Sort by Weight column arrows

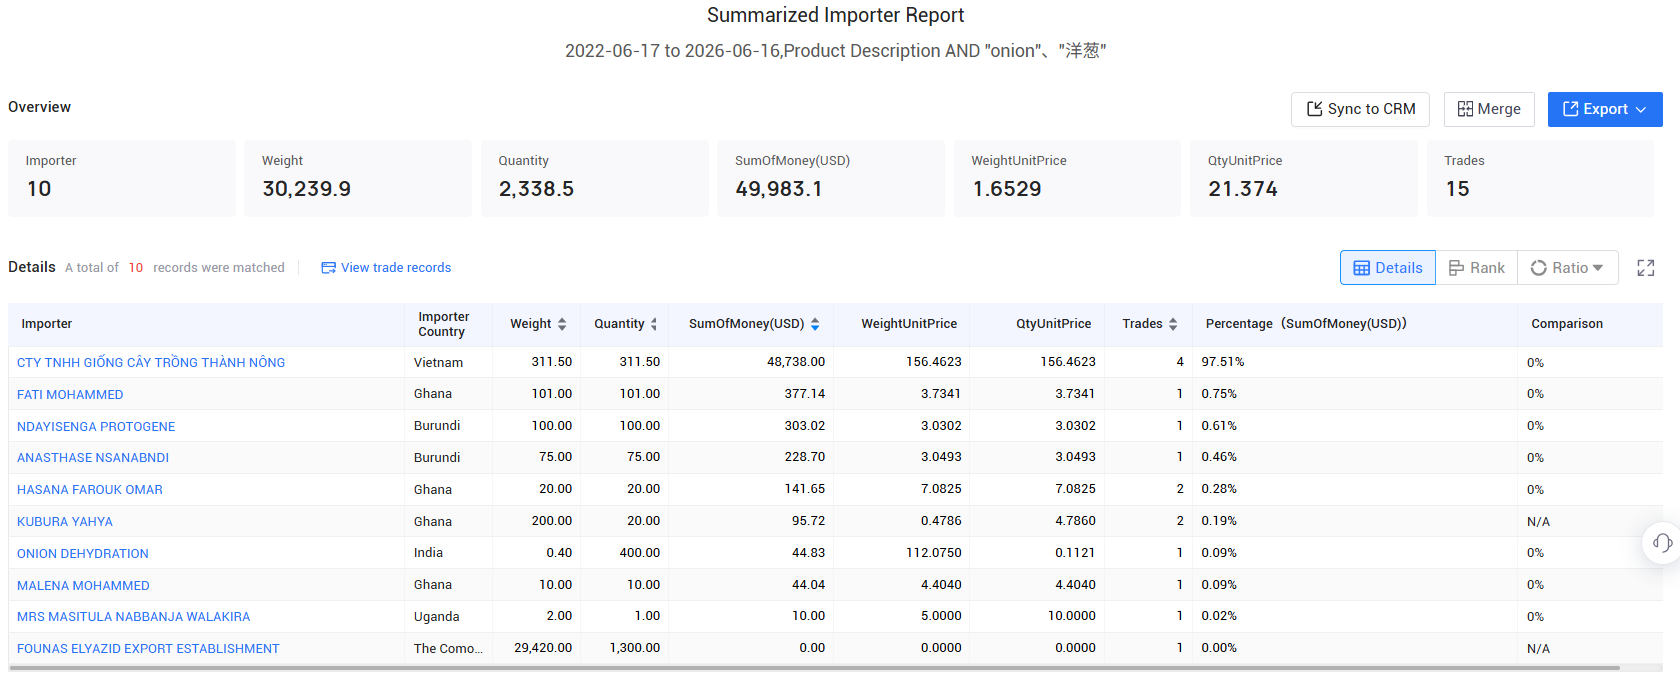tap(562, 324)
